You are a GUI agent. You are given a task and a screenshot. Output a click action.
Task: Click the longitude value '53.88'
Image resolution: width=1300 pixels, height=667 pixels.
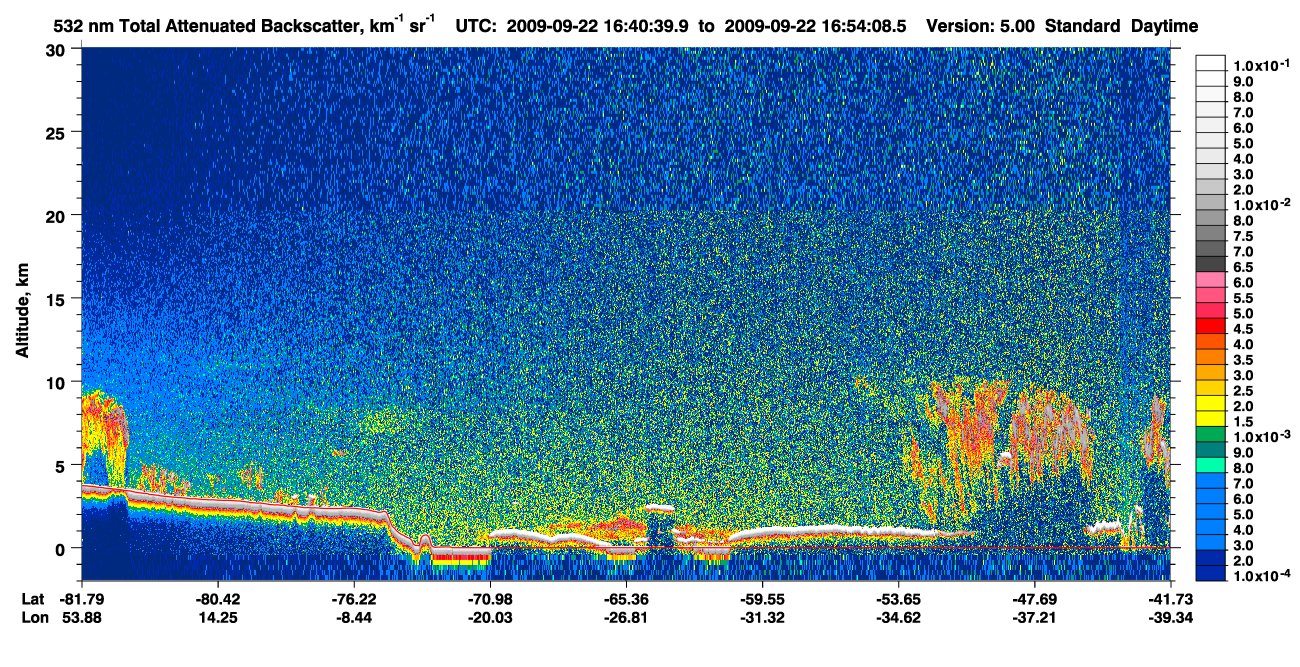[81, 618]
